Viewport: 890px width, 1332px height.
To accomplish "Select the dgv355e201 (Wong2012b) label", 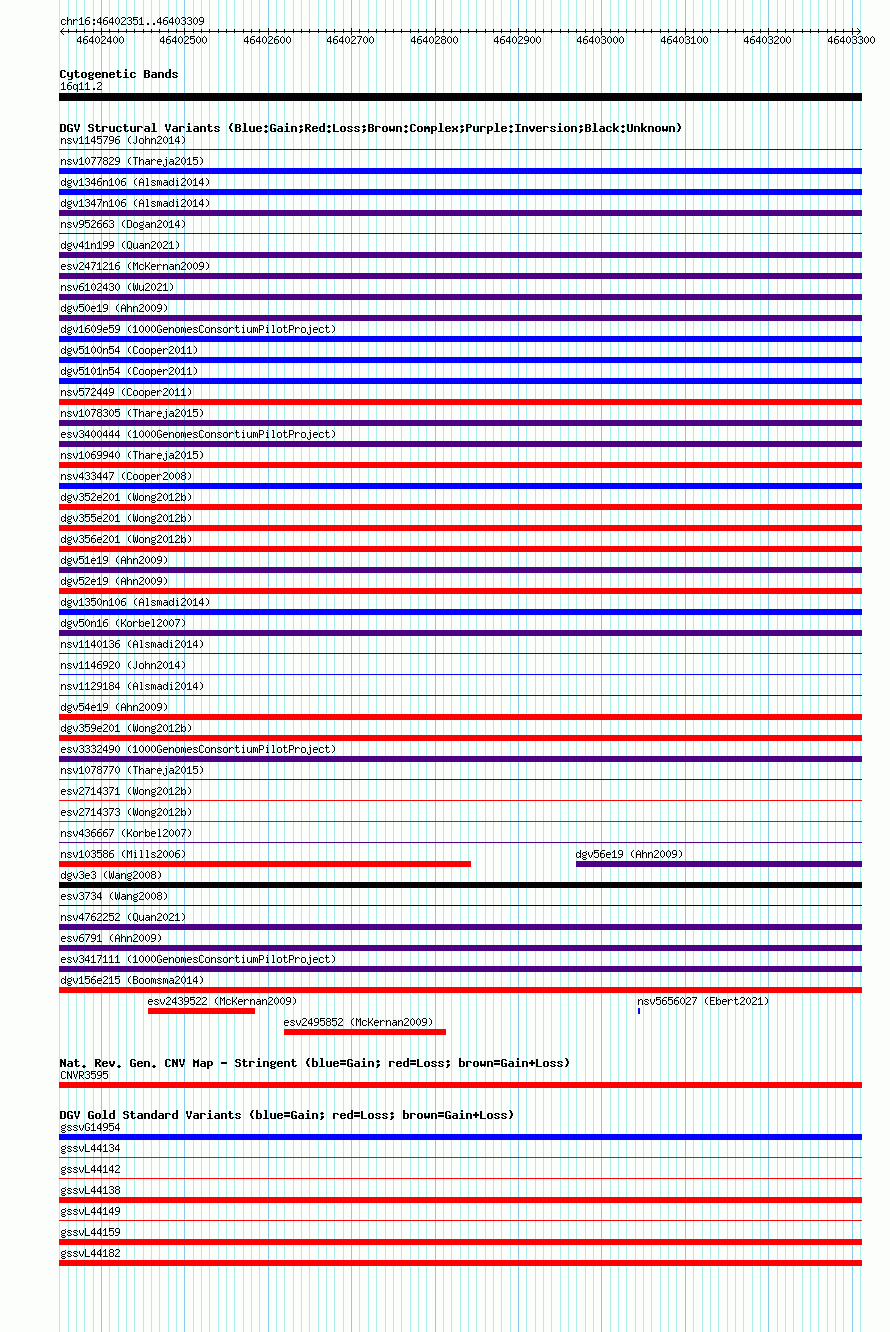I will coord(126,519).
